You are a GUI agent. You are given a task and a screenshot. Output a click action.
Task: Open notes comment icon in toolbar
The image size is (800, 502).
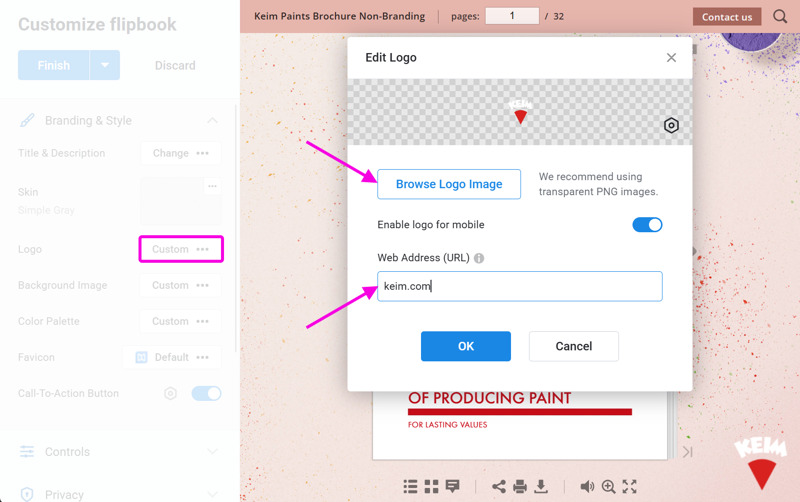(453, 487)
